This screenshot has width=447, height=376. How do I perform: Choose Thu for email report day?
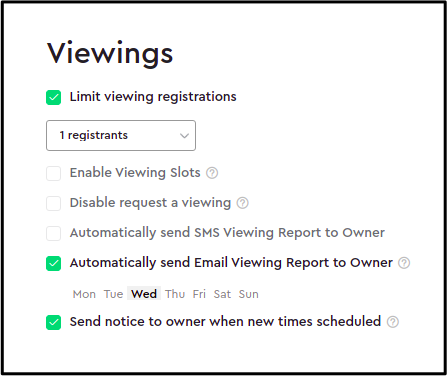[175, 294]
